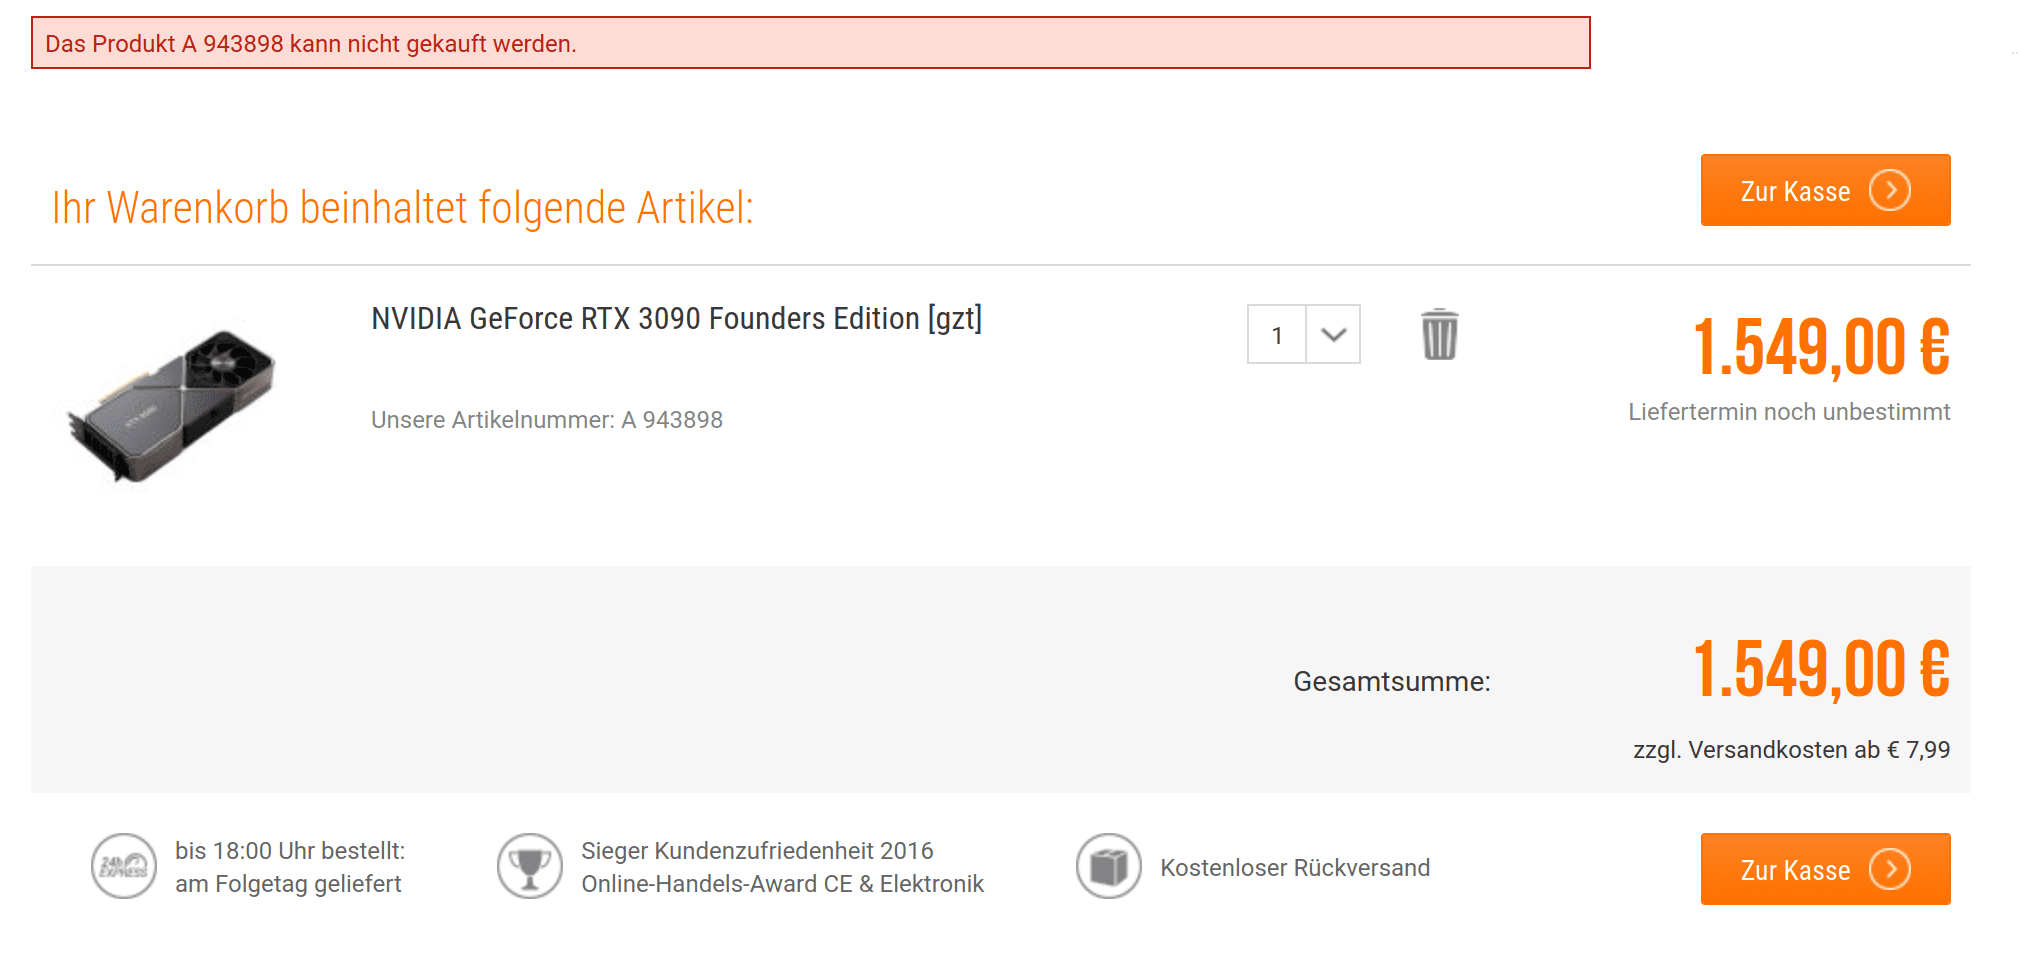The width and height of the screenshot is (2018, 976).
Task: Click the trophy award icon
Action: [530, 866]
